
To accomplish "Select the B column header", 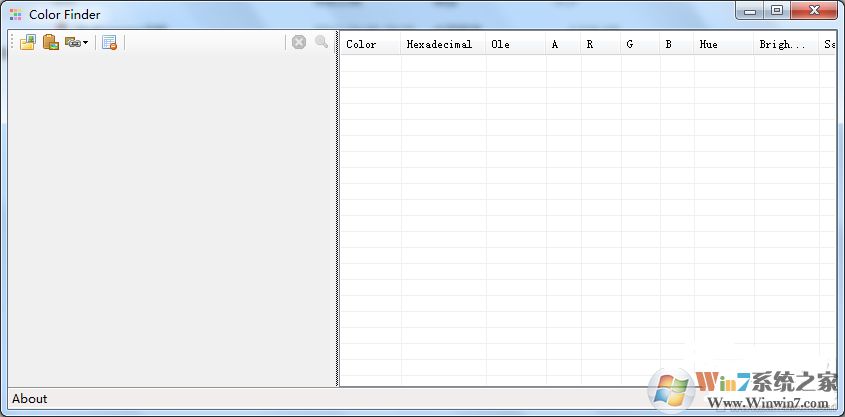I will click(676, 44).
